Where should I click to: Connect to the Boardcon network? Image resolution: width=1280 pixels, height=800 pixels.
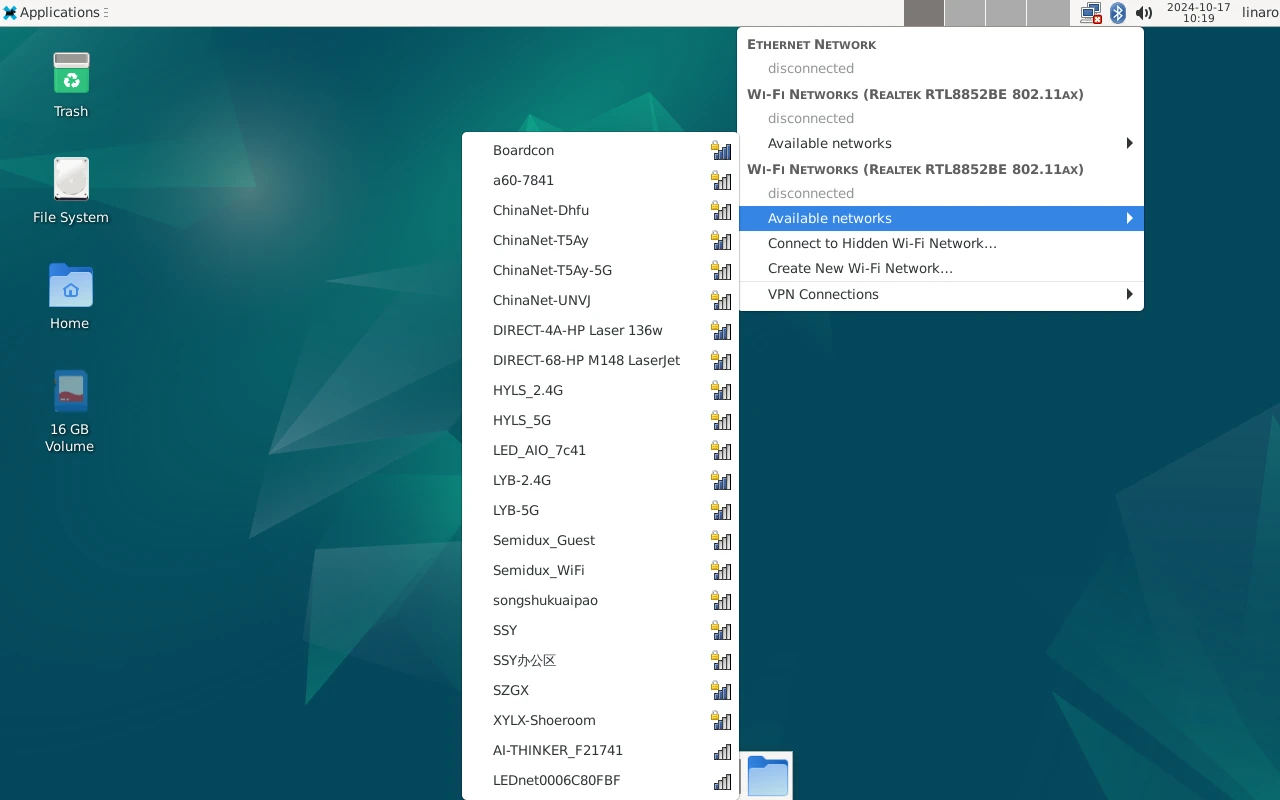[x=600, y=150]
